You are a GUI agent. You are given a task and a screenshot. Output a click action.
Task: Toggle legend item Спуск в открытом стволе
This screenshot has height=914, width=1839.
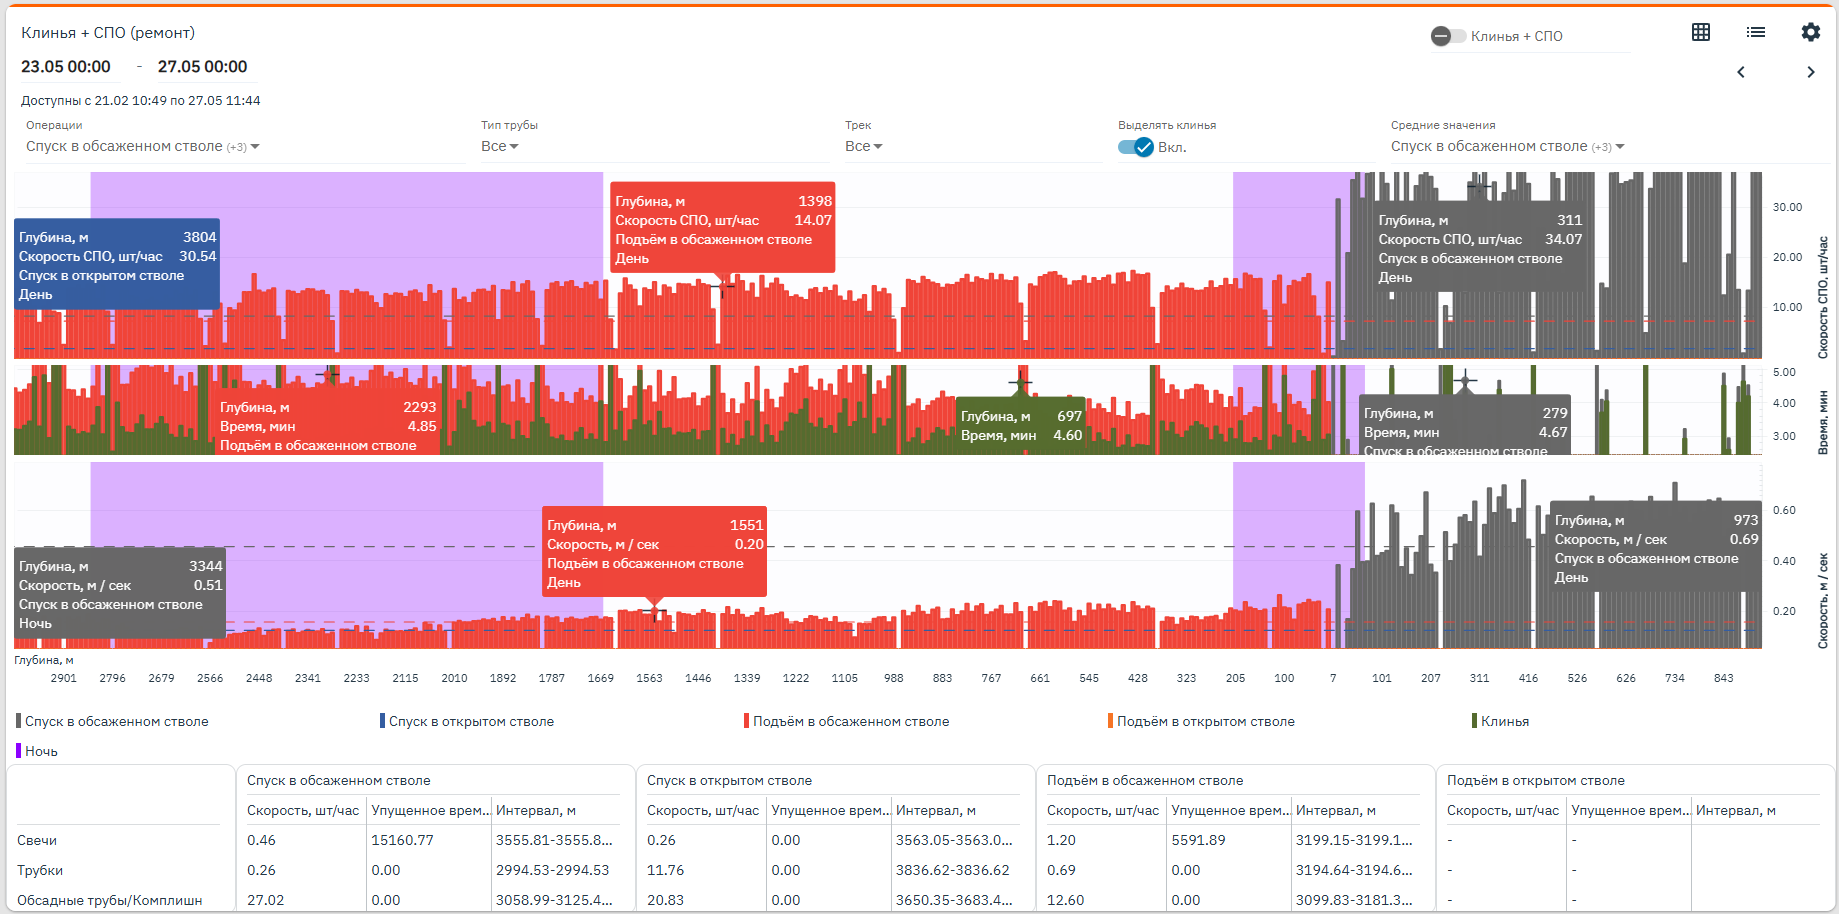pos(467,721)
